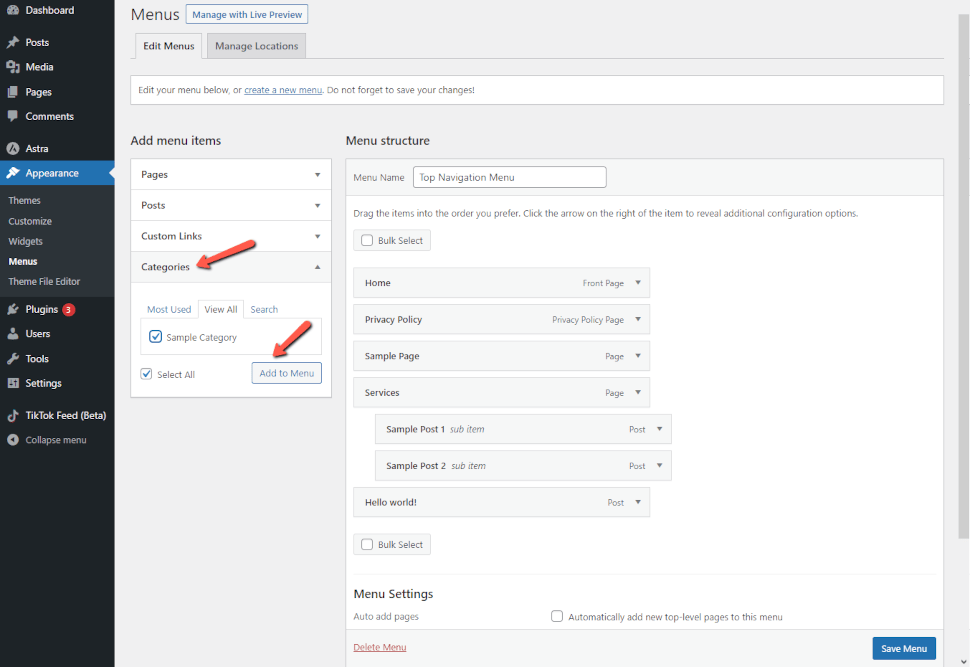The height and width of the screenshot is (667, 970).
Task: Open the Tools wrench icon
Action: click(13, 359)
